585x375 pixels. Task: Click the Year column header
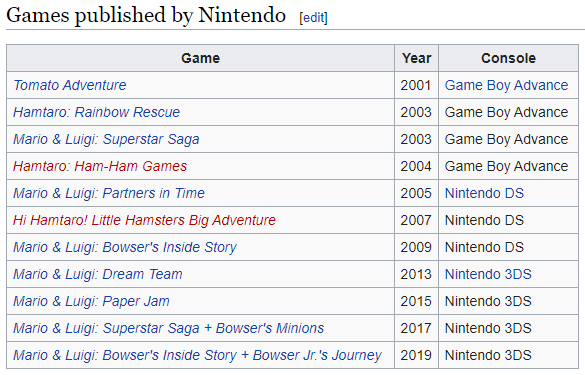(x=416, y=58)
